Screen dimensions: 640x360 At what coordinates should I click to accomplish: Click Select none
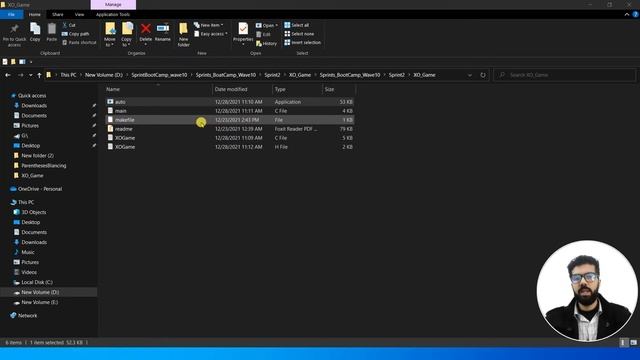click(x=299, y=34)
